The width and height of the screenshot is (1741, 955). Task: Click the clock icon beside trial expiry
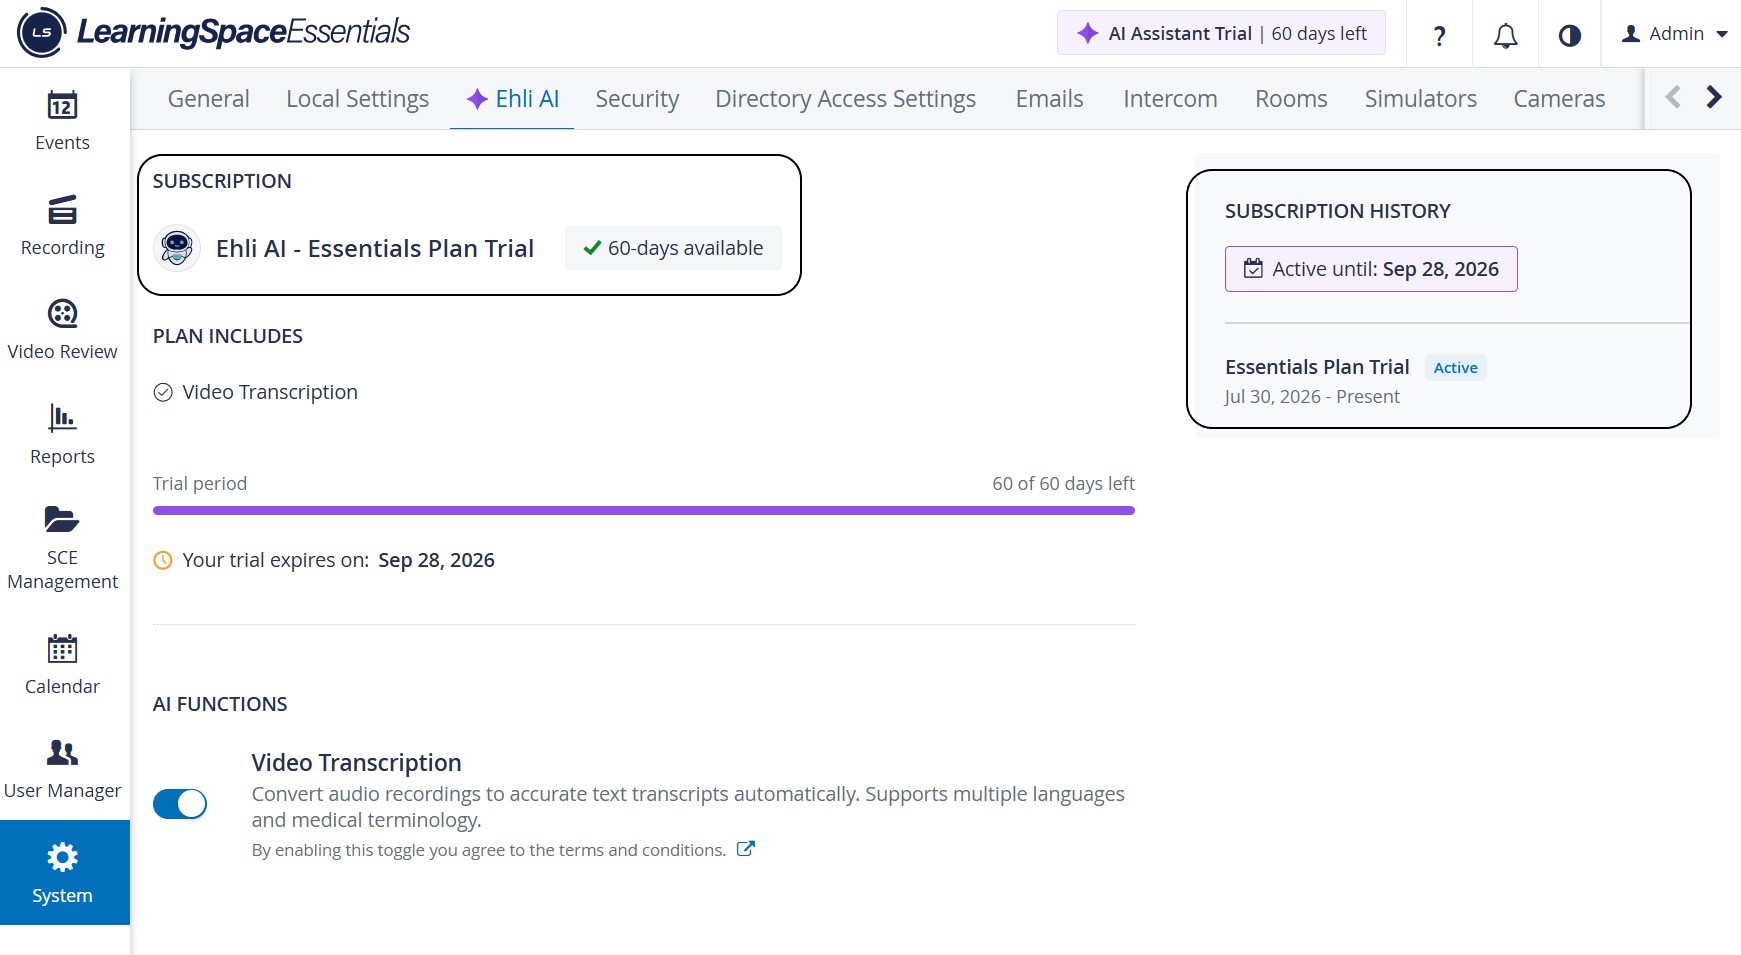(163, 560)
